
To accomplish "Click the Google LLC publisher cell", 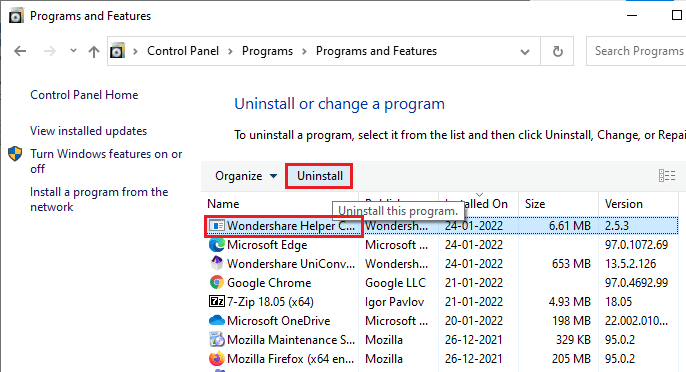I will tap(396, 283).
